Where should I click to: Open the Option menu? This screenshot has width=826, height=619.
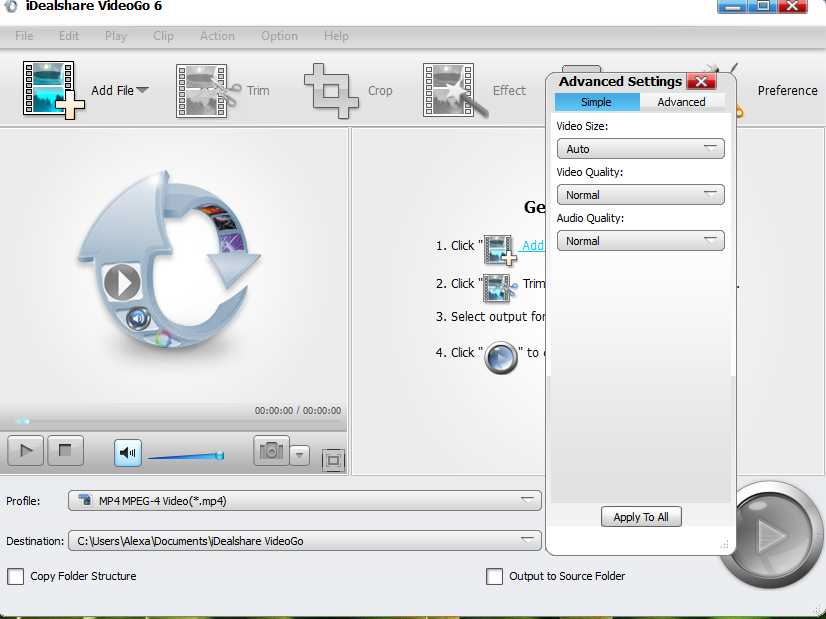(279, 36)
